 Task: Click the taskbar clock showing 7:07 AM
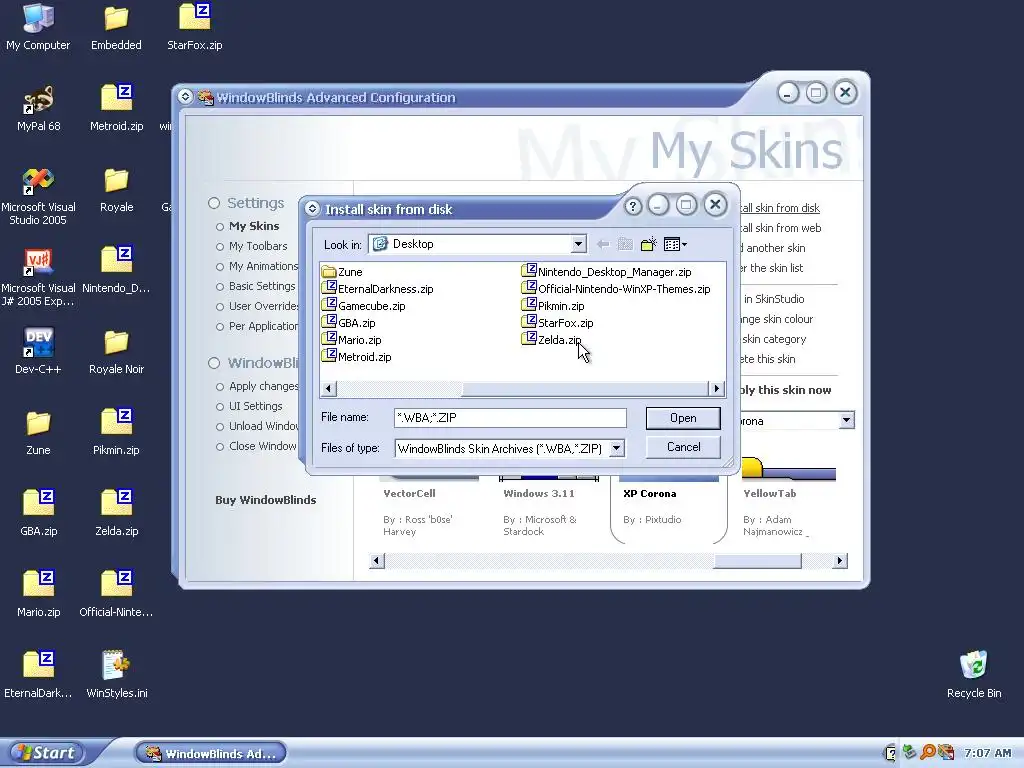tap(987, 753)
